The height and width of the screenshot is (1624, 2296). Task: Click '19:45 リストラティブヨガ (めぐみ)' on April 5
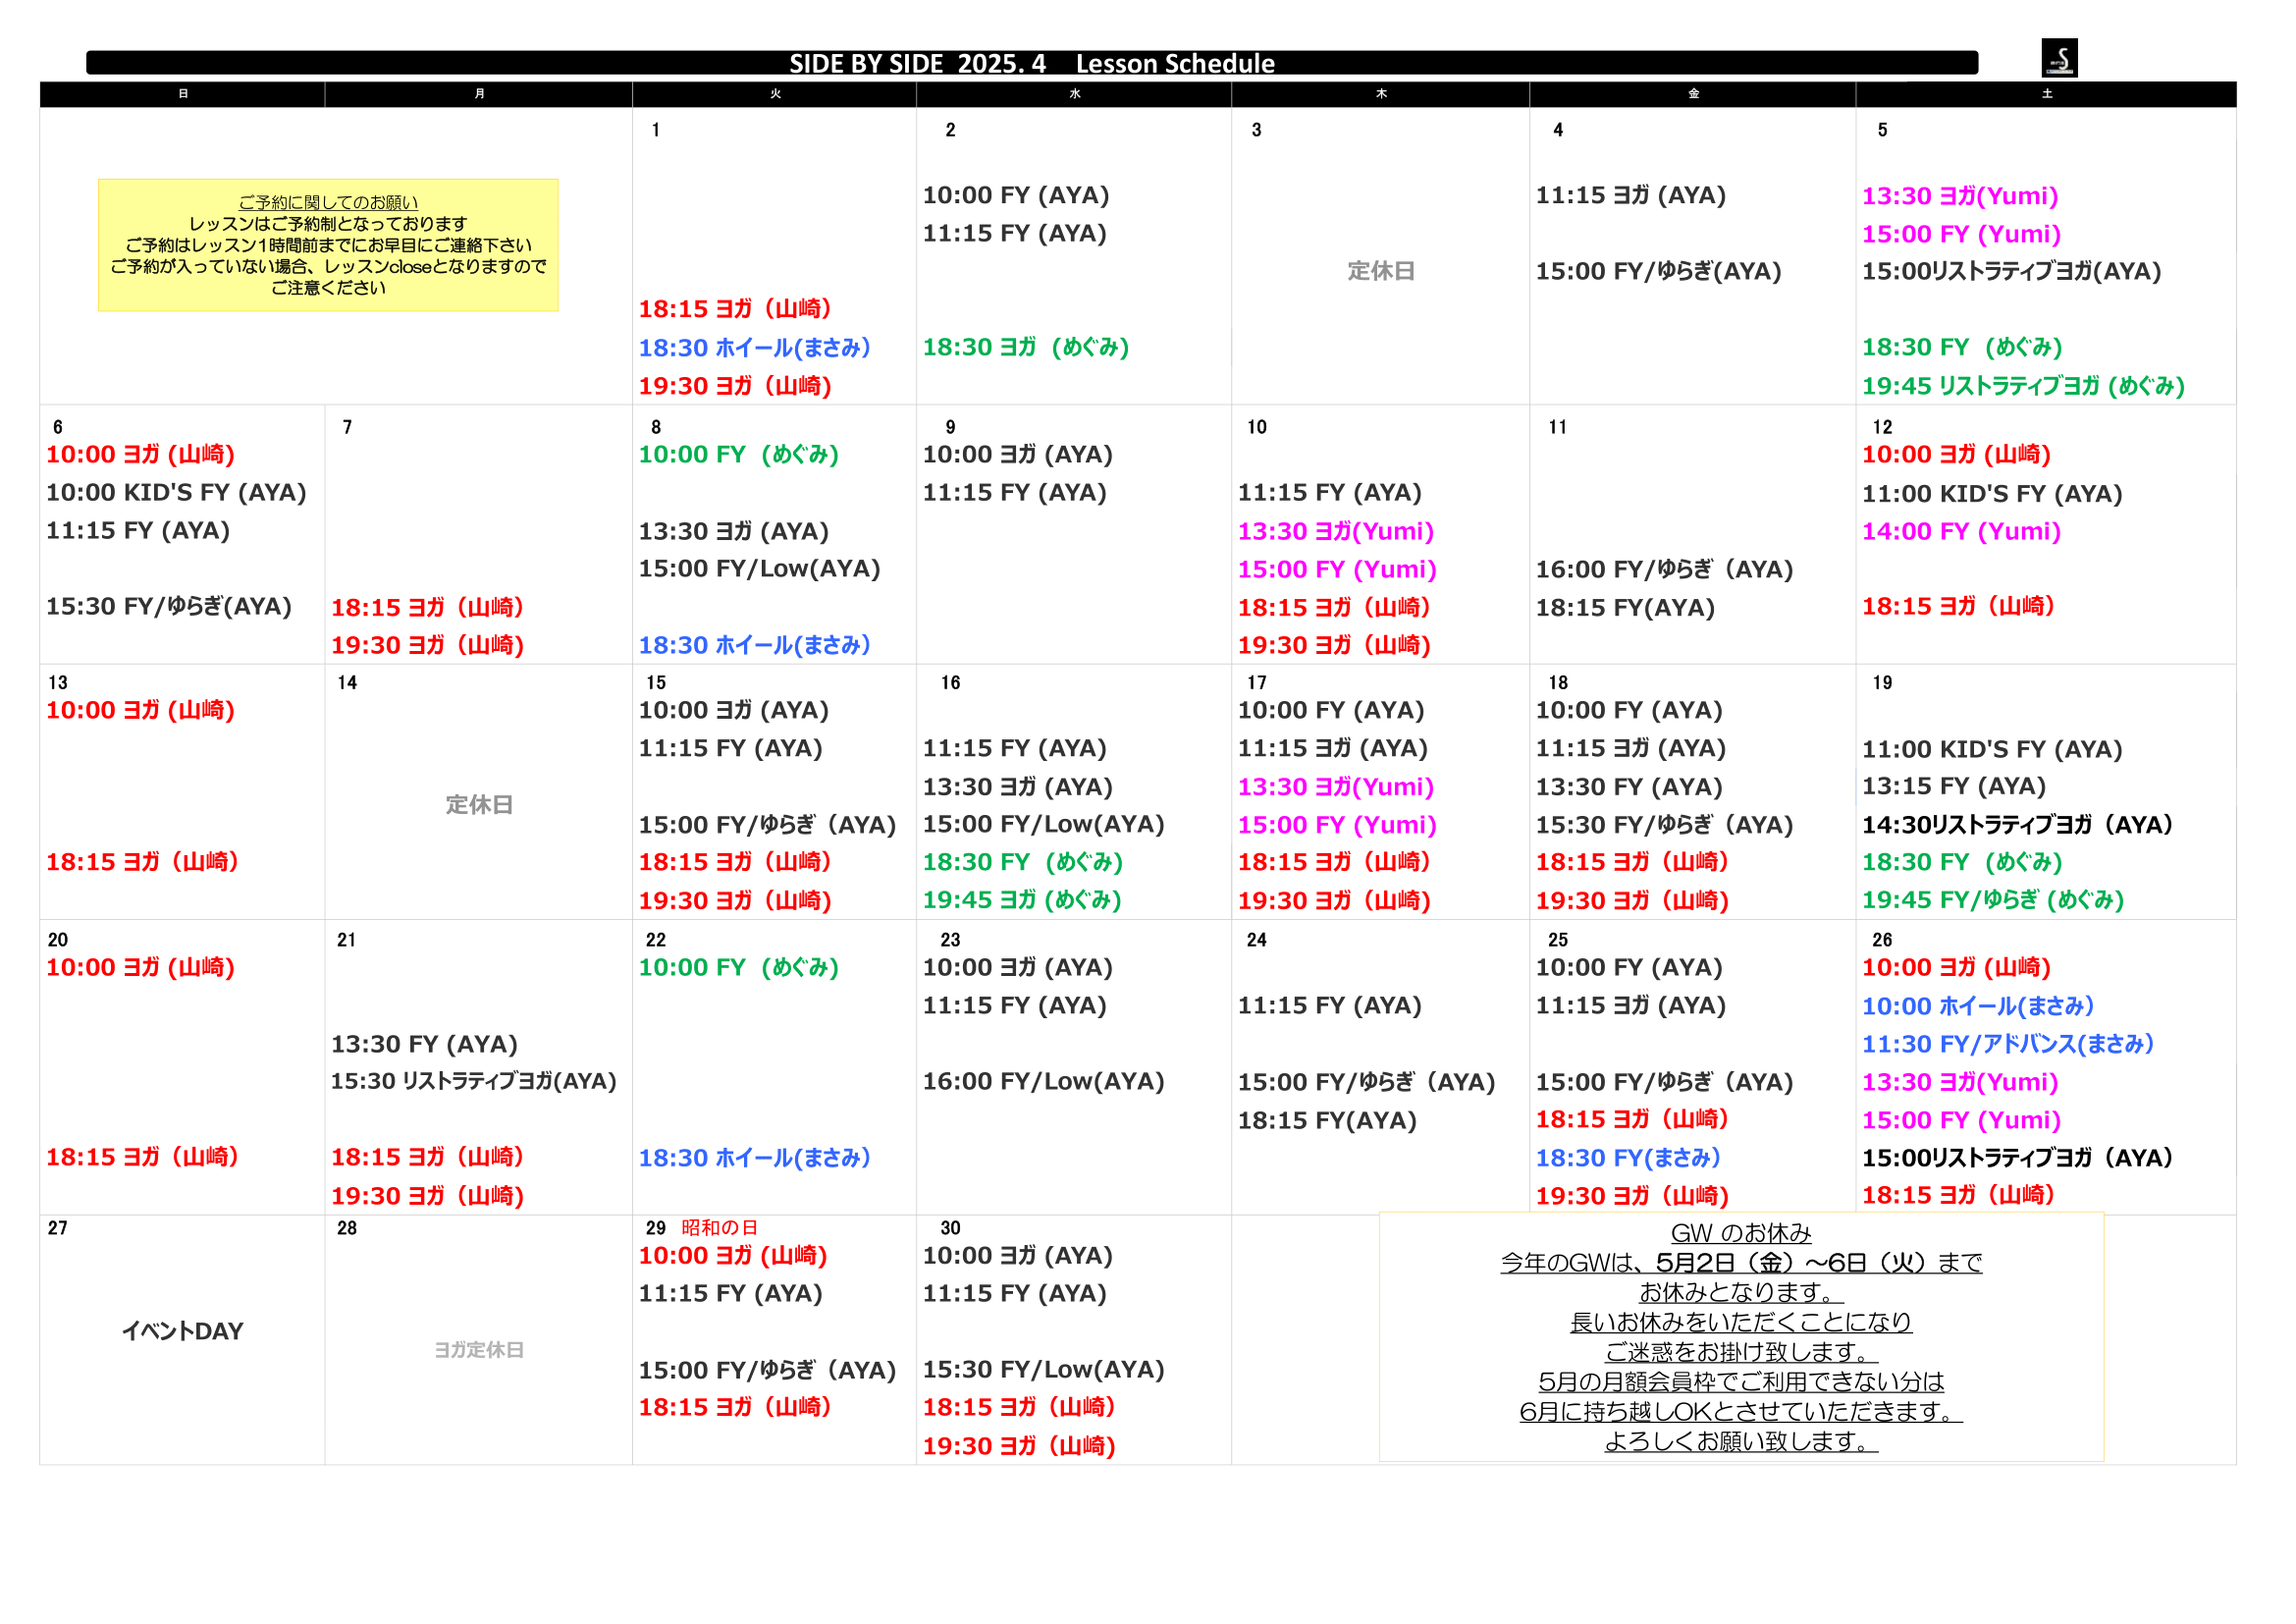tap(2023, 386)
